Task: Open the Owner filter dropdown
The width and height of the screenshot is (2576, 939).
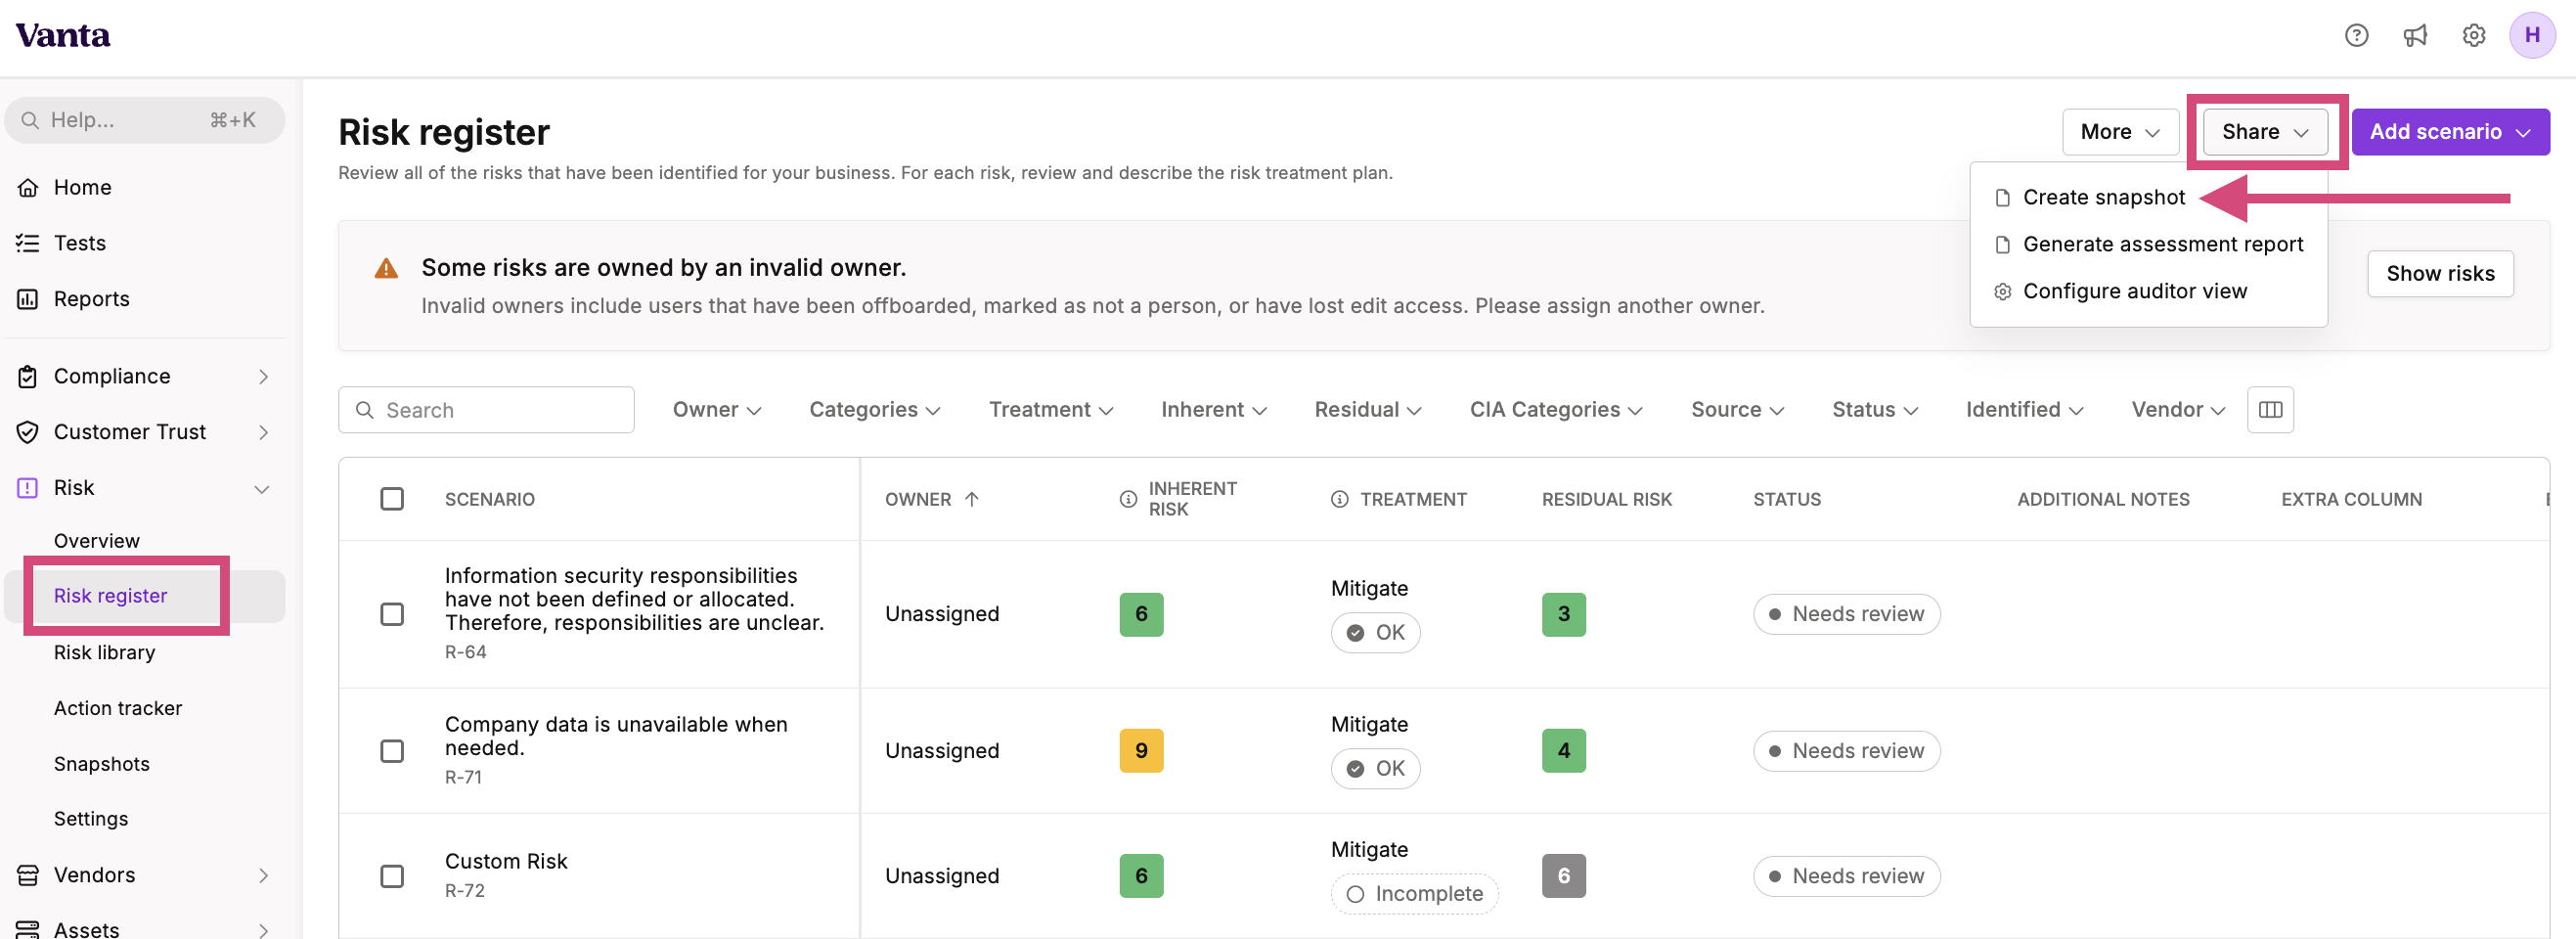Action: (717, 410)
